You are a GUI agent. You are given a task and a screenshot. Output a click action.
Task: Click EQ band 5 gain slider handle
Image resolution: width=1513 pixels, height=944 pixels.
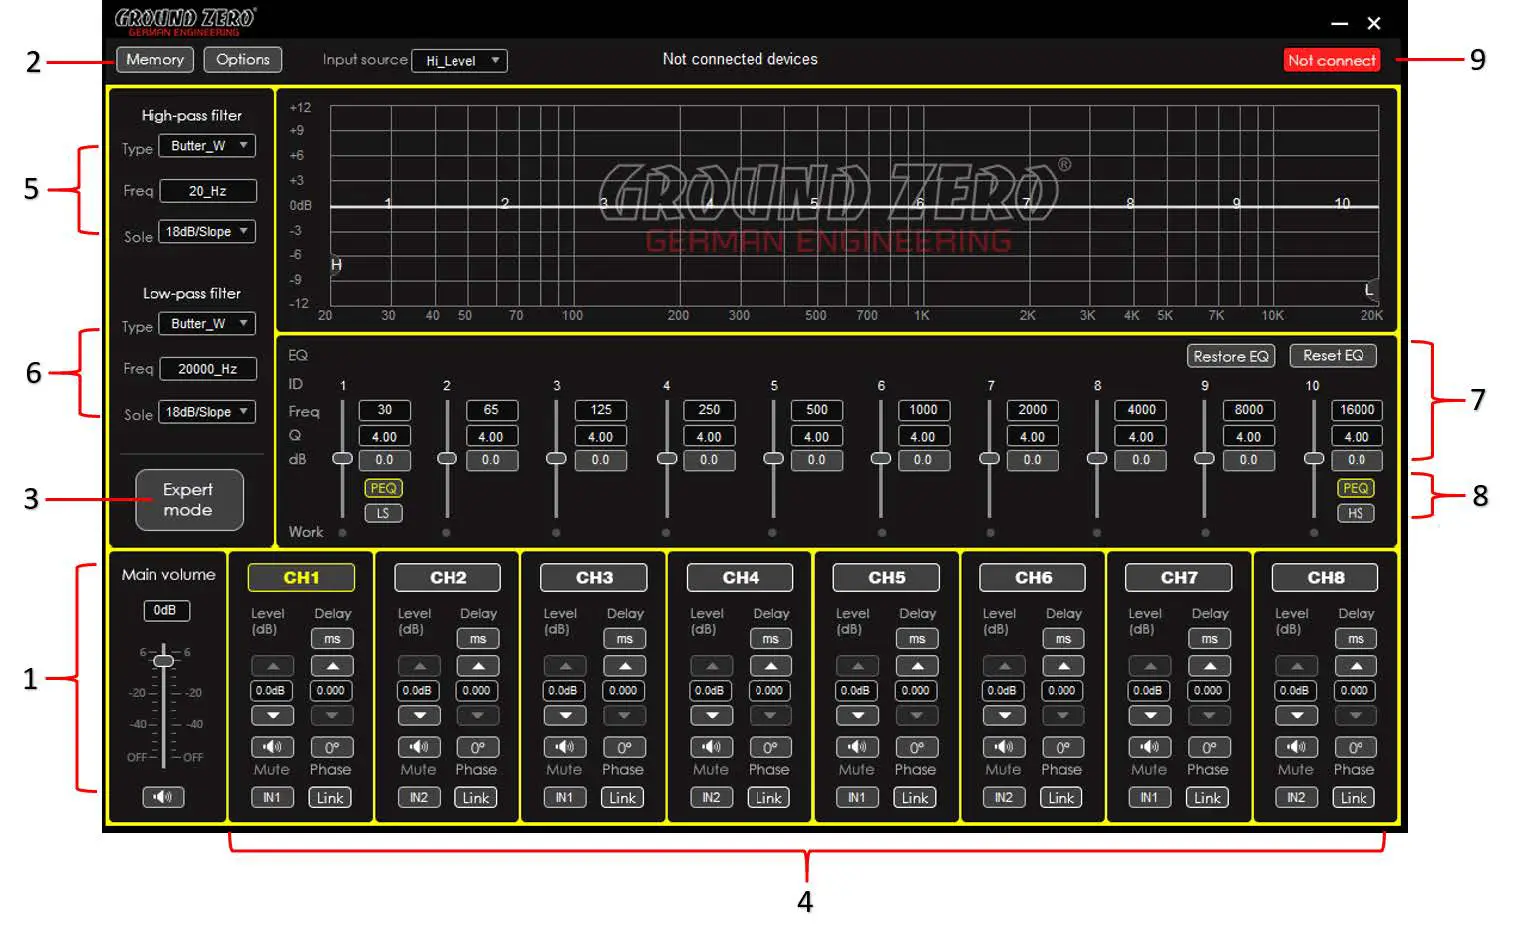pos(773,458)
